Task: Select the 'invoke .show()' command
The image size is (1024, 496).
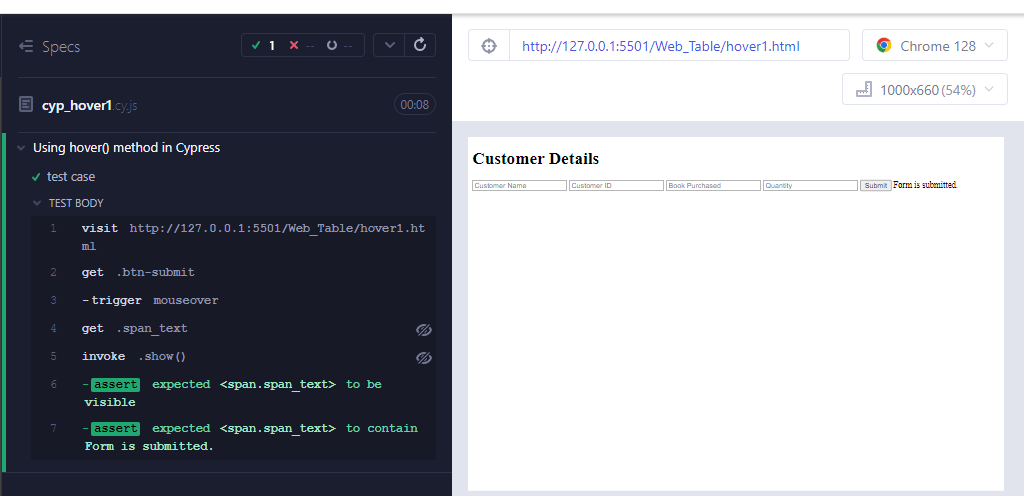Action: [233, 357]
